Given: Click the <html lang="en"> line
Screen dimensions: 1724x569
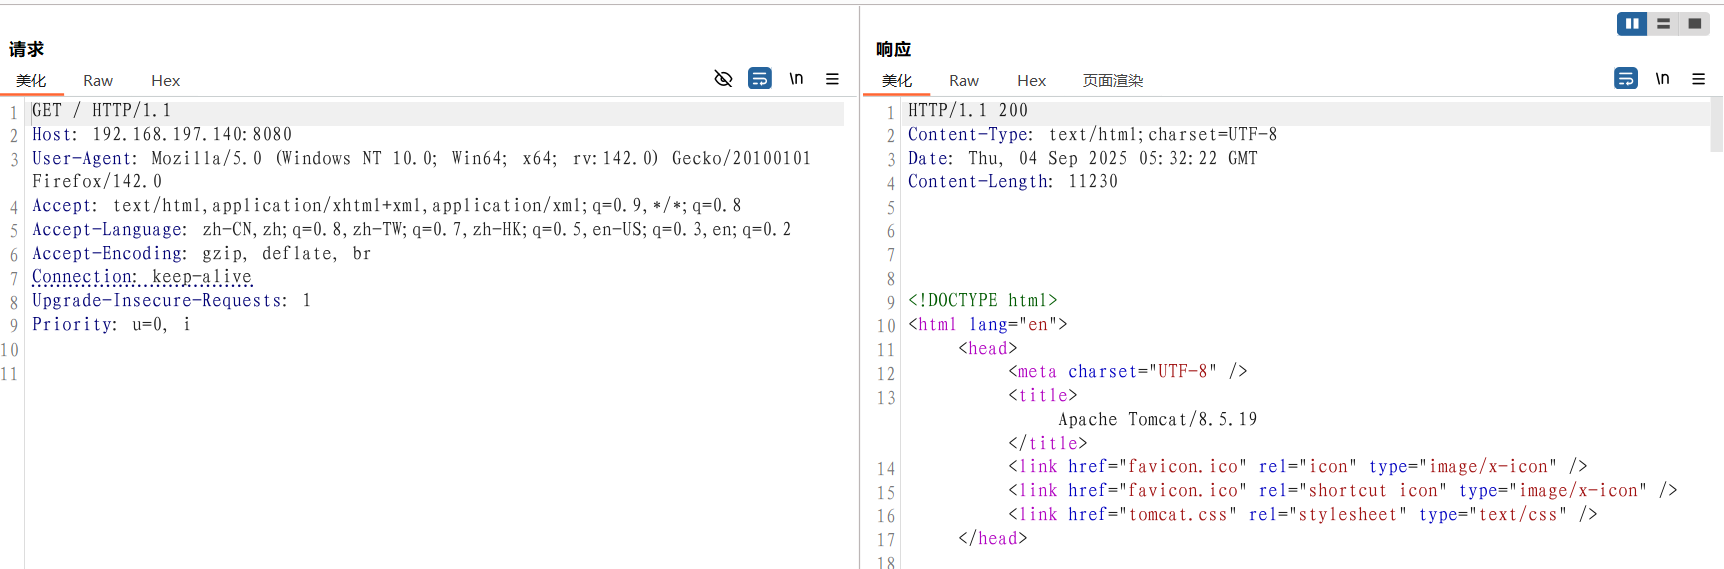Looking at the screenshot, I should click(x=988, y=325).
